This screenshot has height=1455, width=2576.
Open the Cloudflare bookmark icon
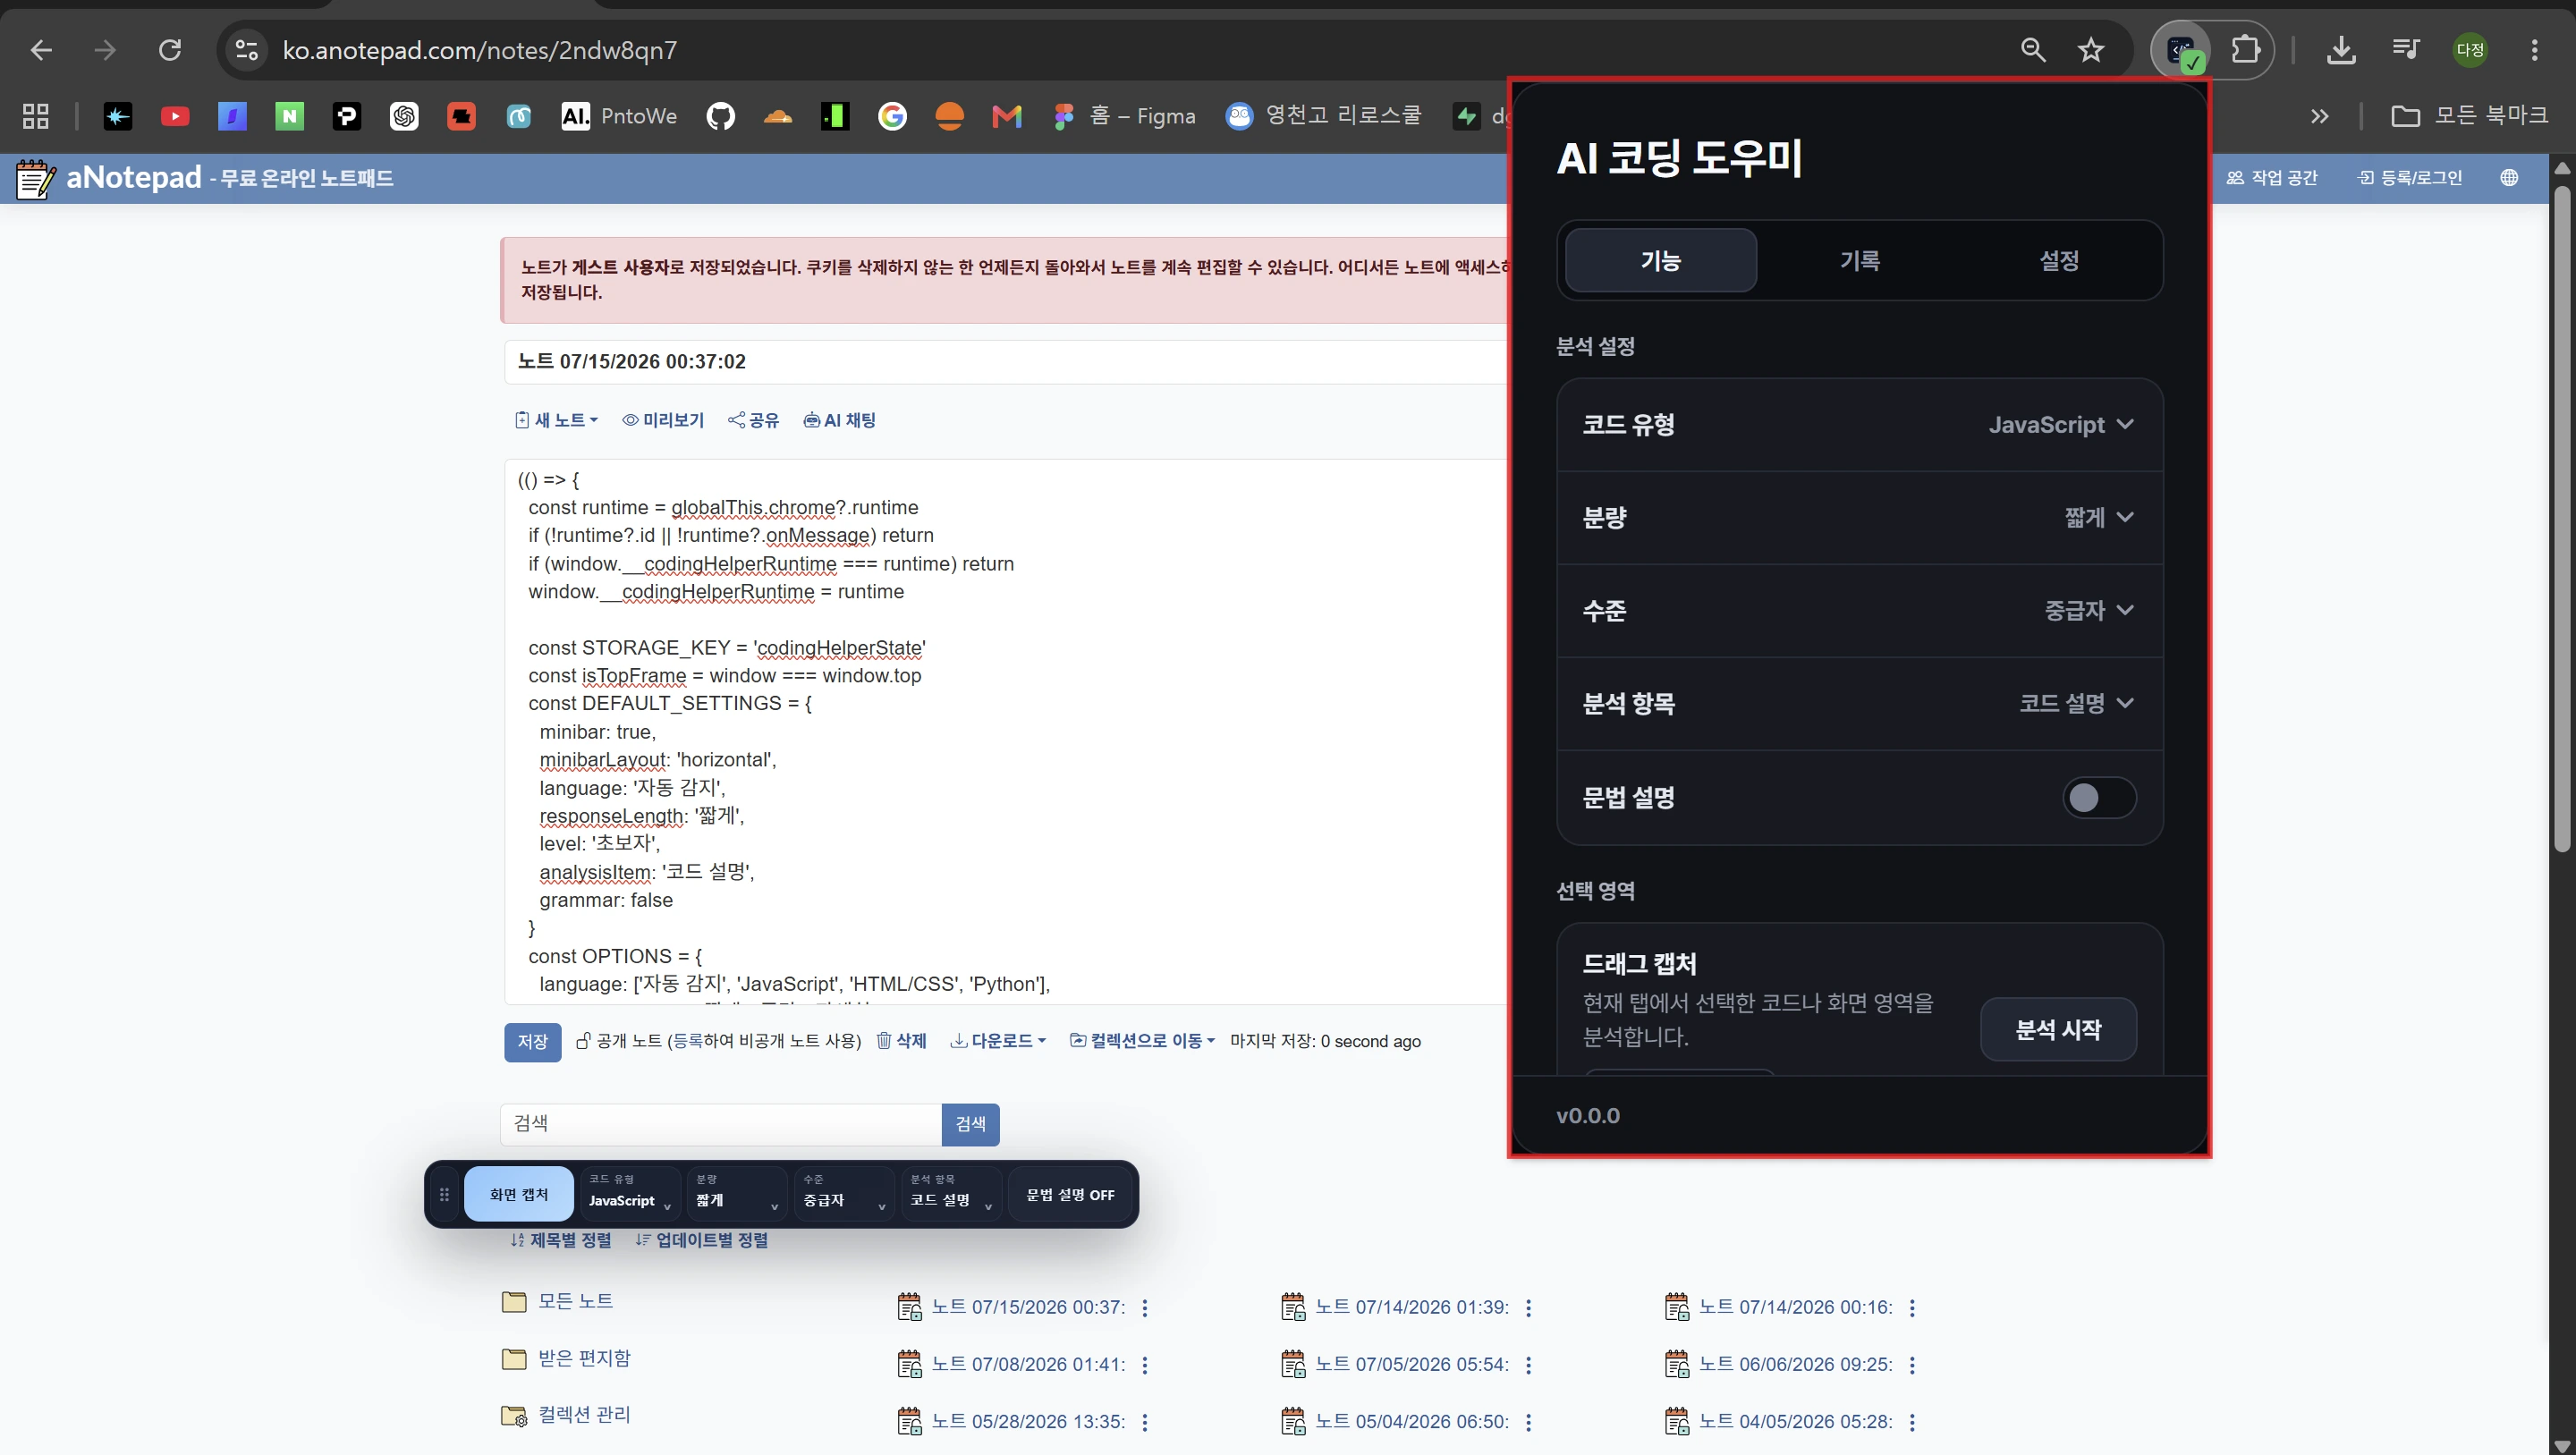778,117
